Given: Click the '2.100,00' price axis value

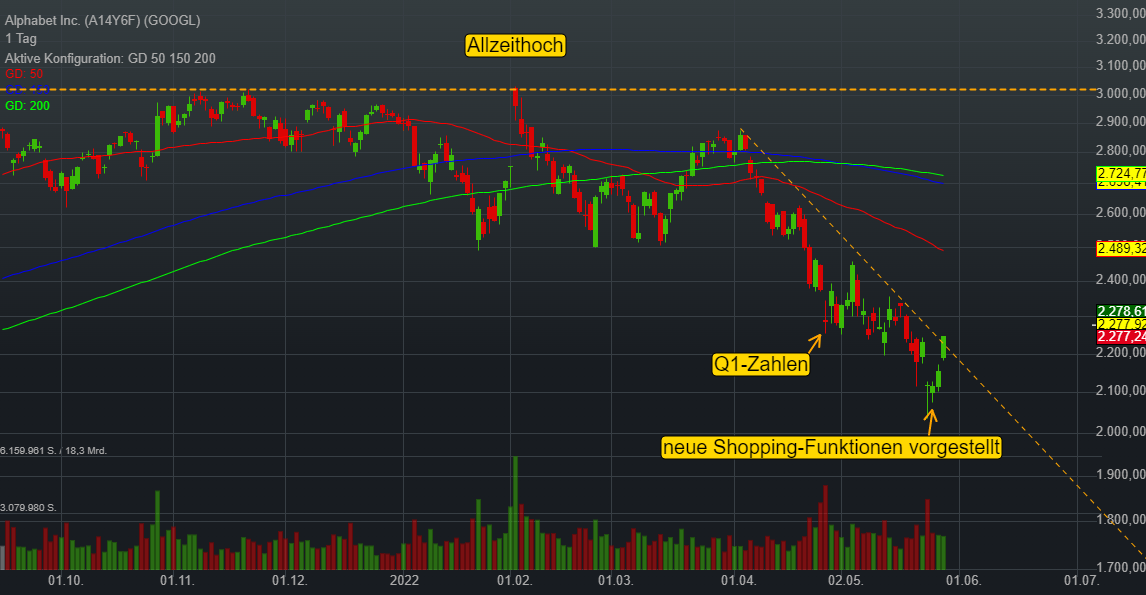Looking at the screenshot, I should [x=1120, y=391].
